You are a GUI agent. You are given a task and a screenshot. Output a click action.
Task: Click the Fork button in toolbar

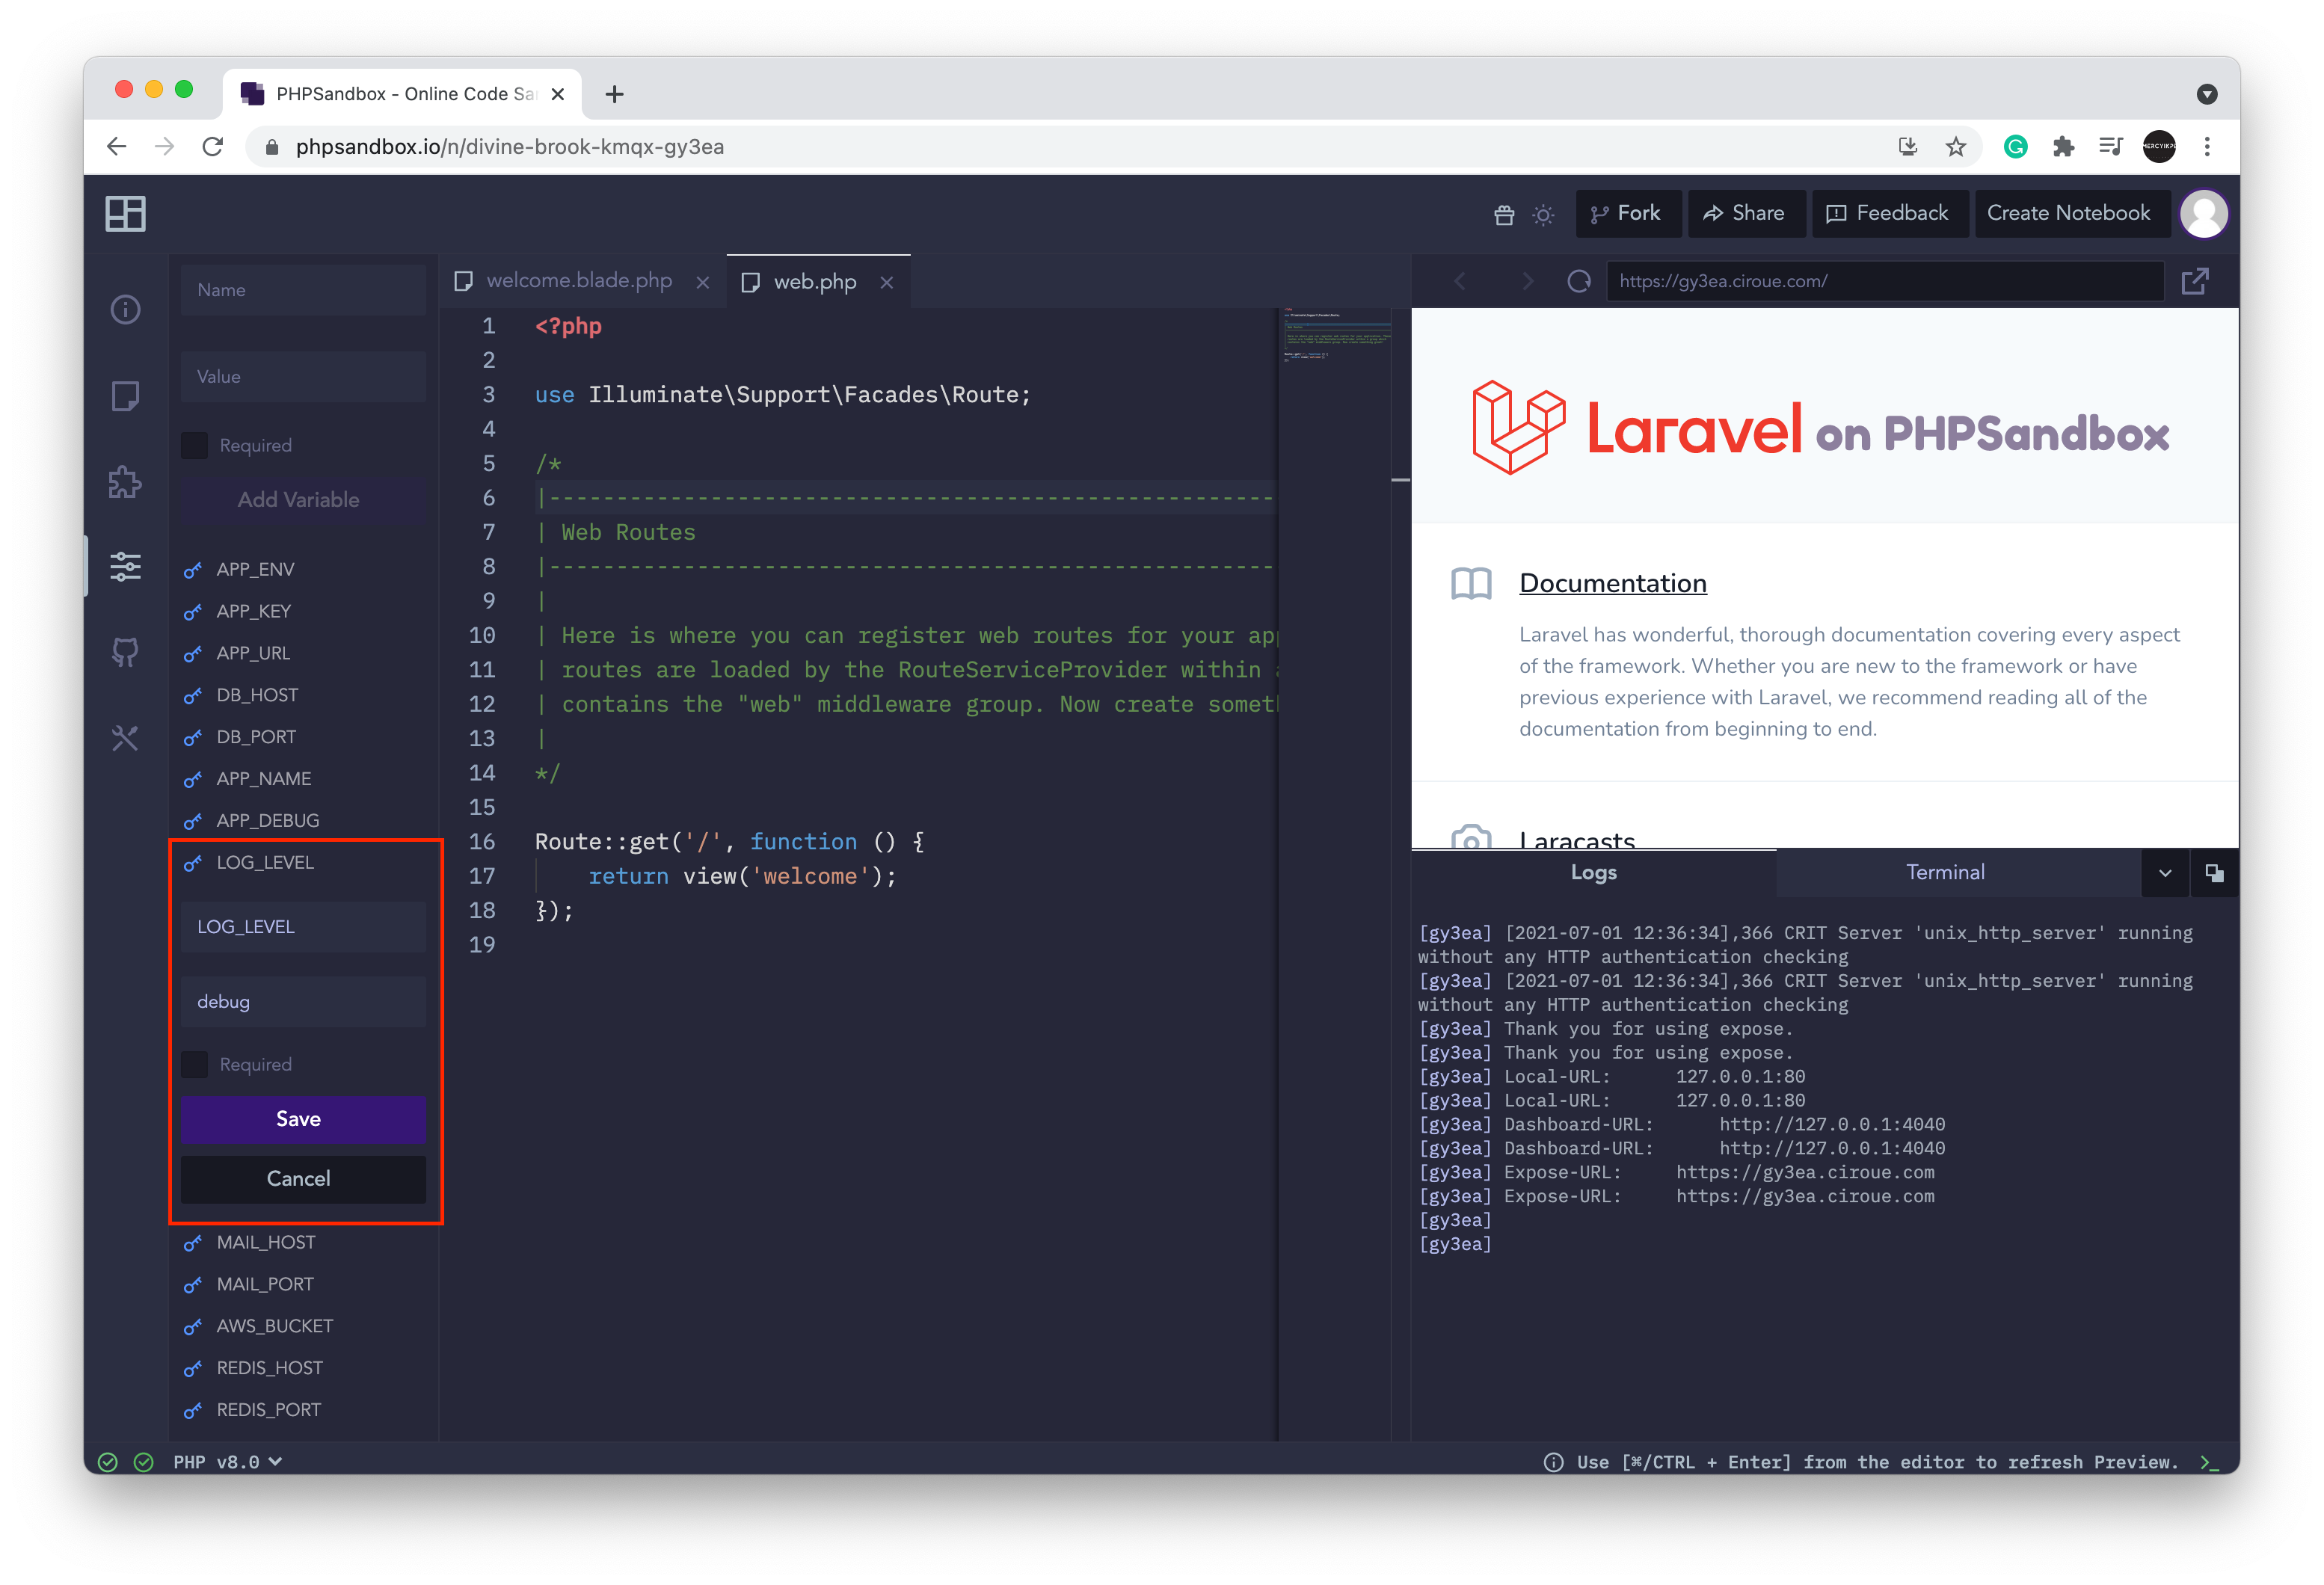[1625, 215]
